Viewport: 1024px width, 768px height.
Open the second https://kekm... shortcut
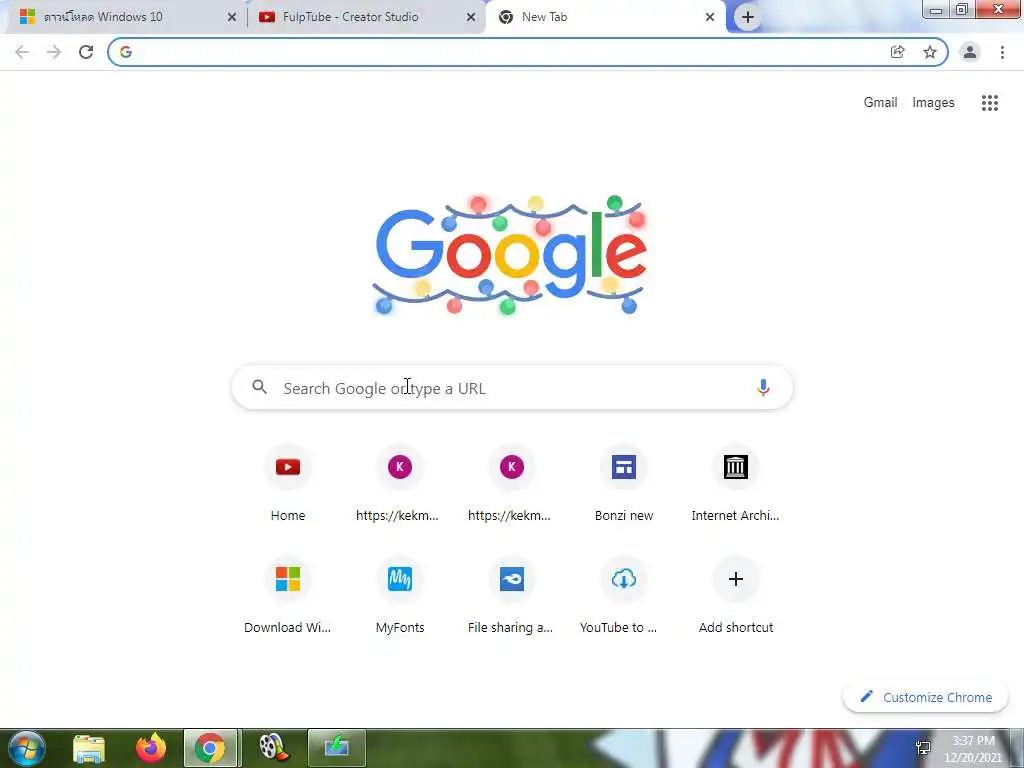(x=512, y=483)
